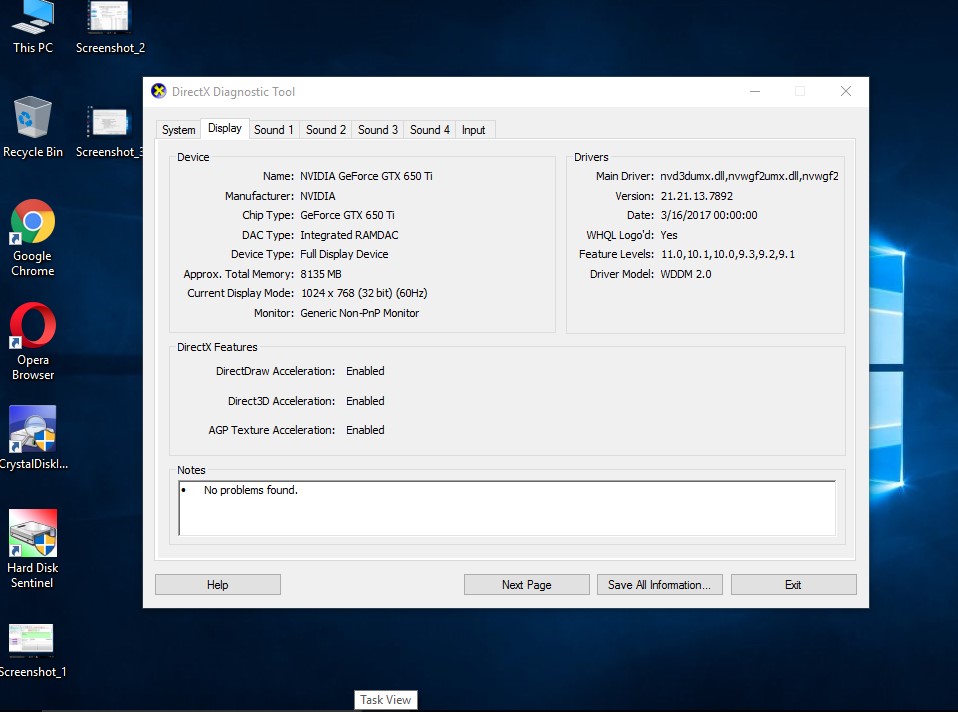
Task: Open Hard Disk Sentinel shortcut
Action: point(33,535)
